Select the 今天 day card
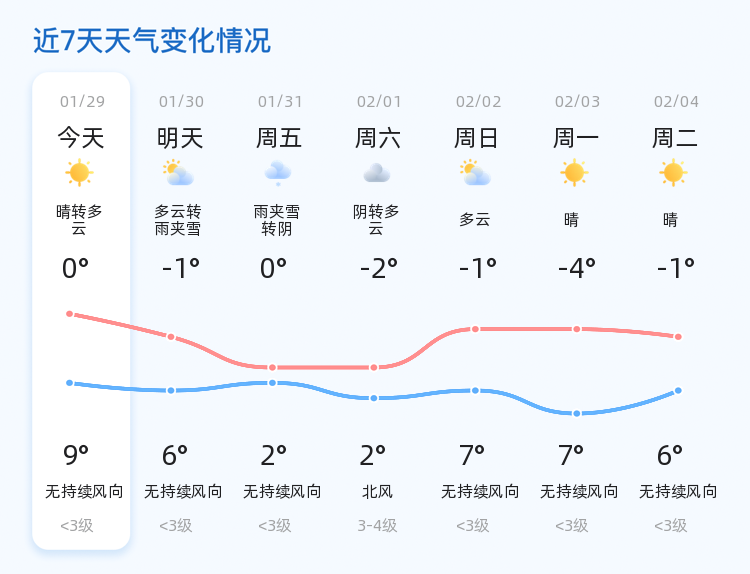The image size is (750, 574). tap(81, 310)
